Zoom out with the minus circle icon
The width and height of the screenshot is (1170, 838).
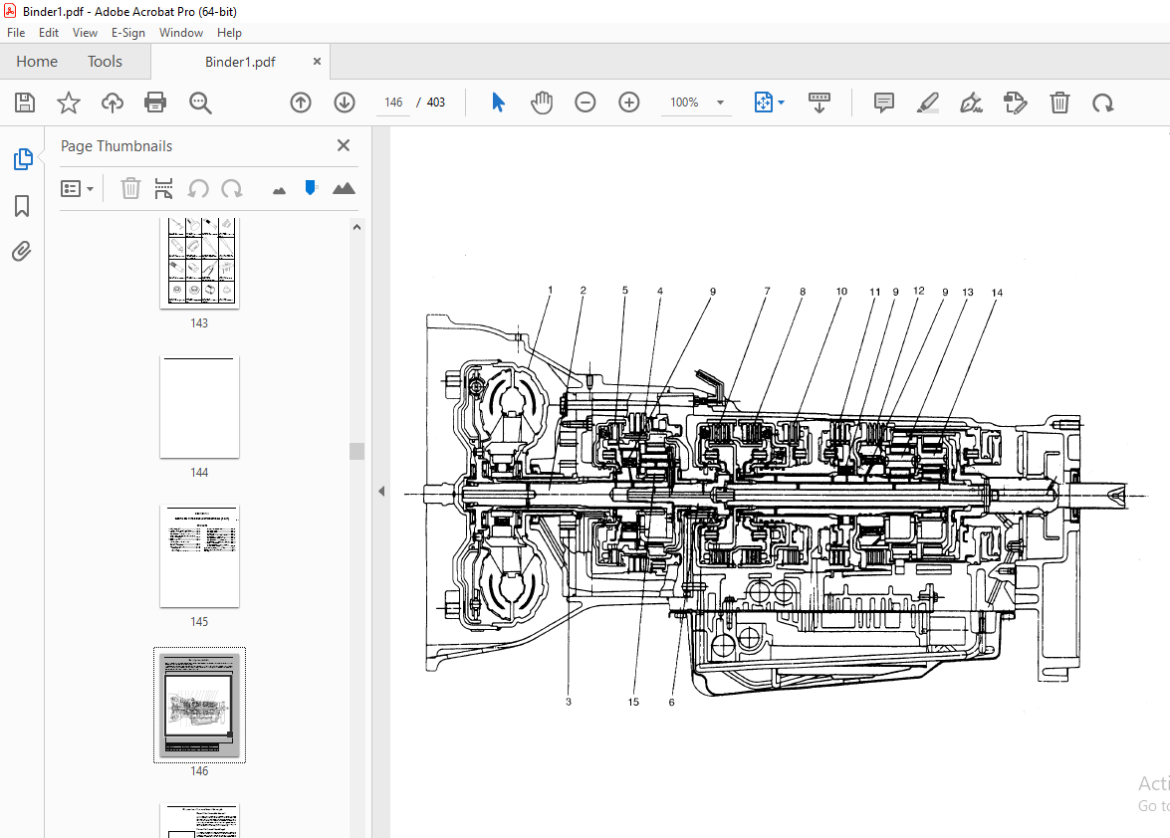[x=585, y=102]
